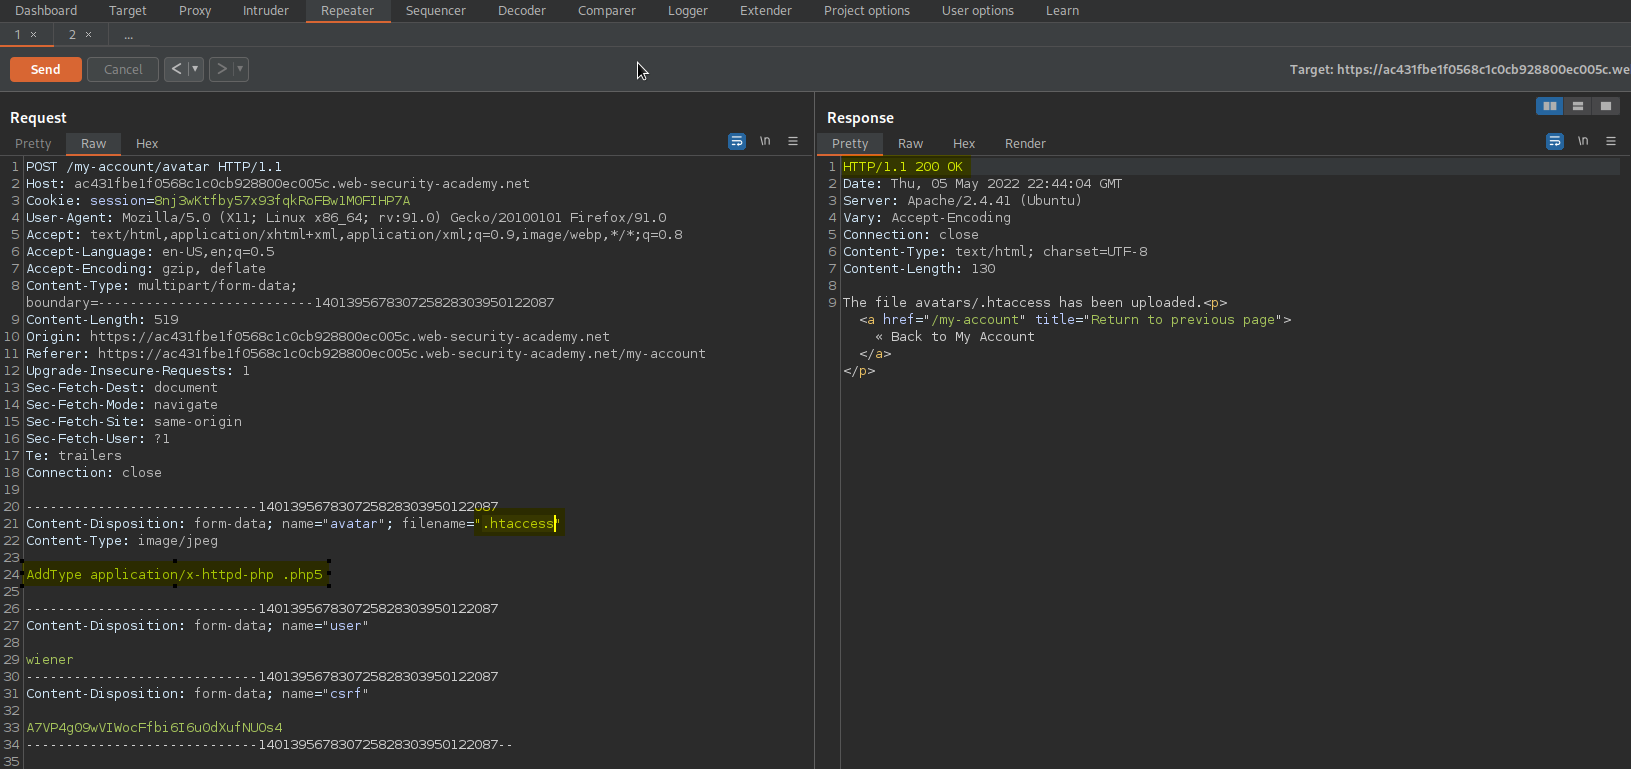Expand the back history dropdown arrow
Viewport: 1631px width, 769px height.
tap(195, 69)
